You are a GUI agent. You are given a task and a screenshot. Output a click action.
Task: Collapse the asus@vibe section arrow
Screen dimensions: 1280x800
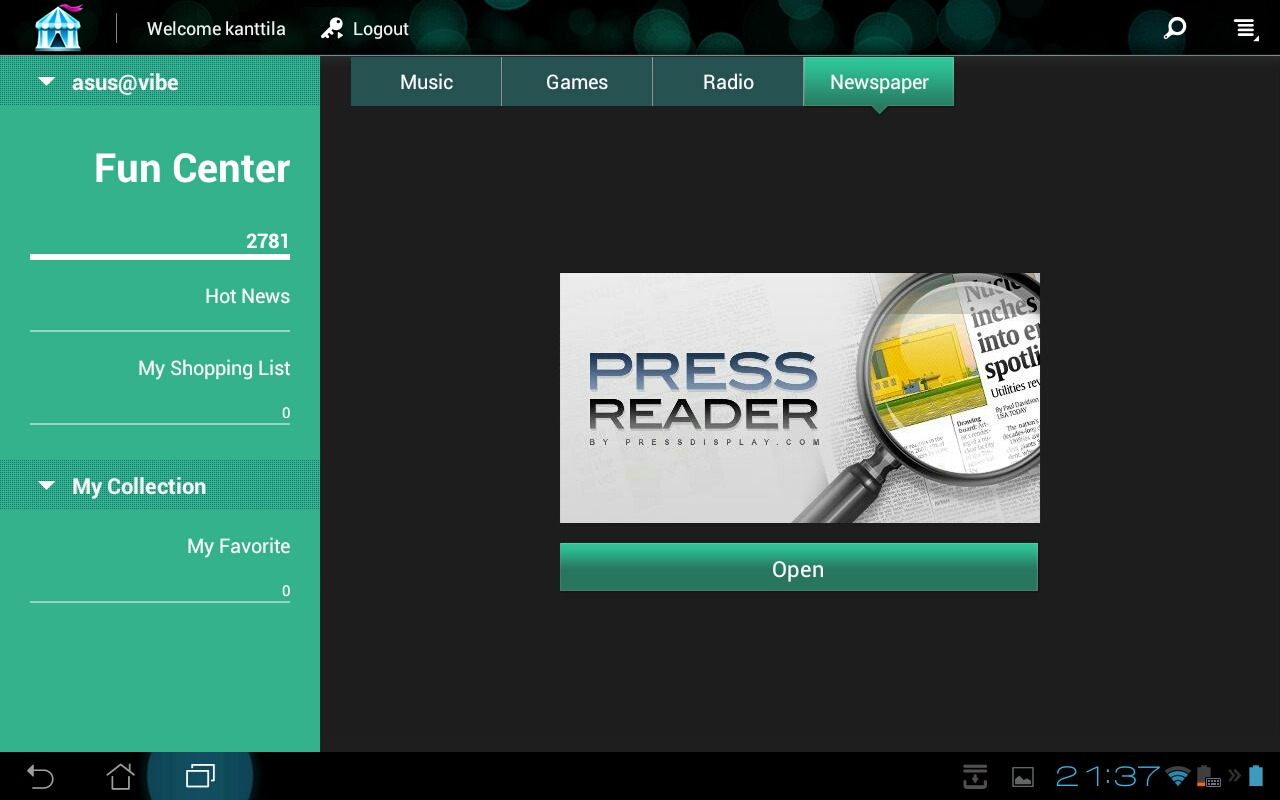(x=46, y=82)
